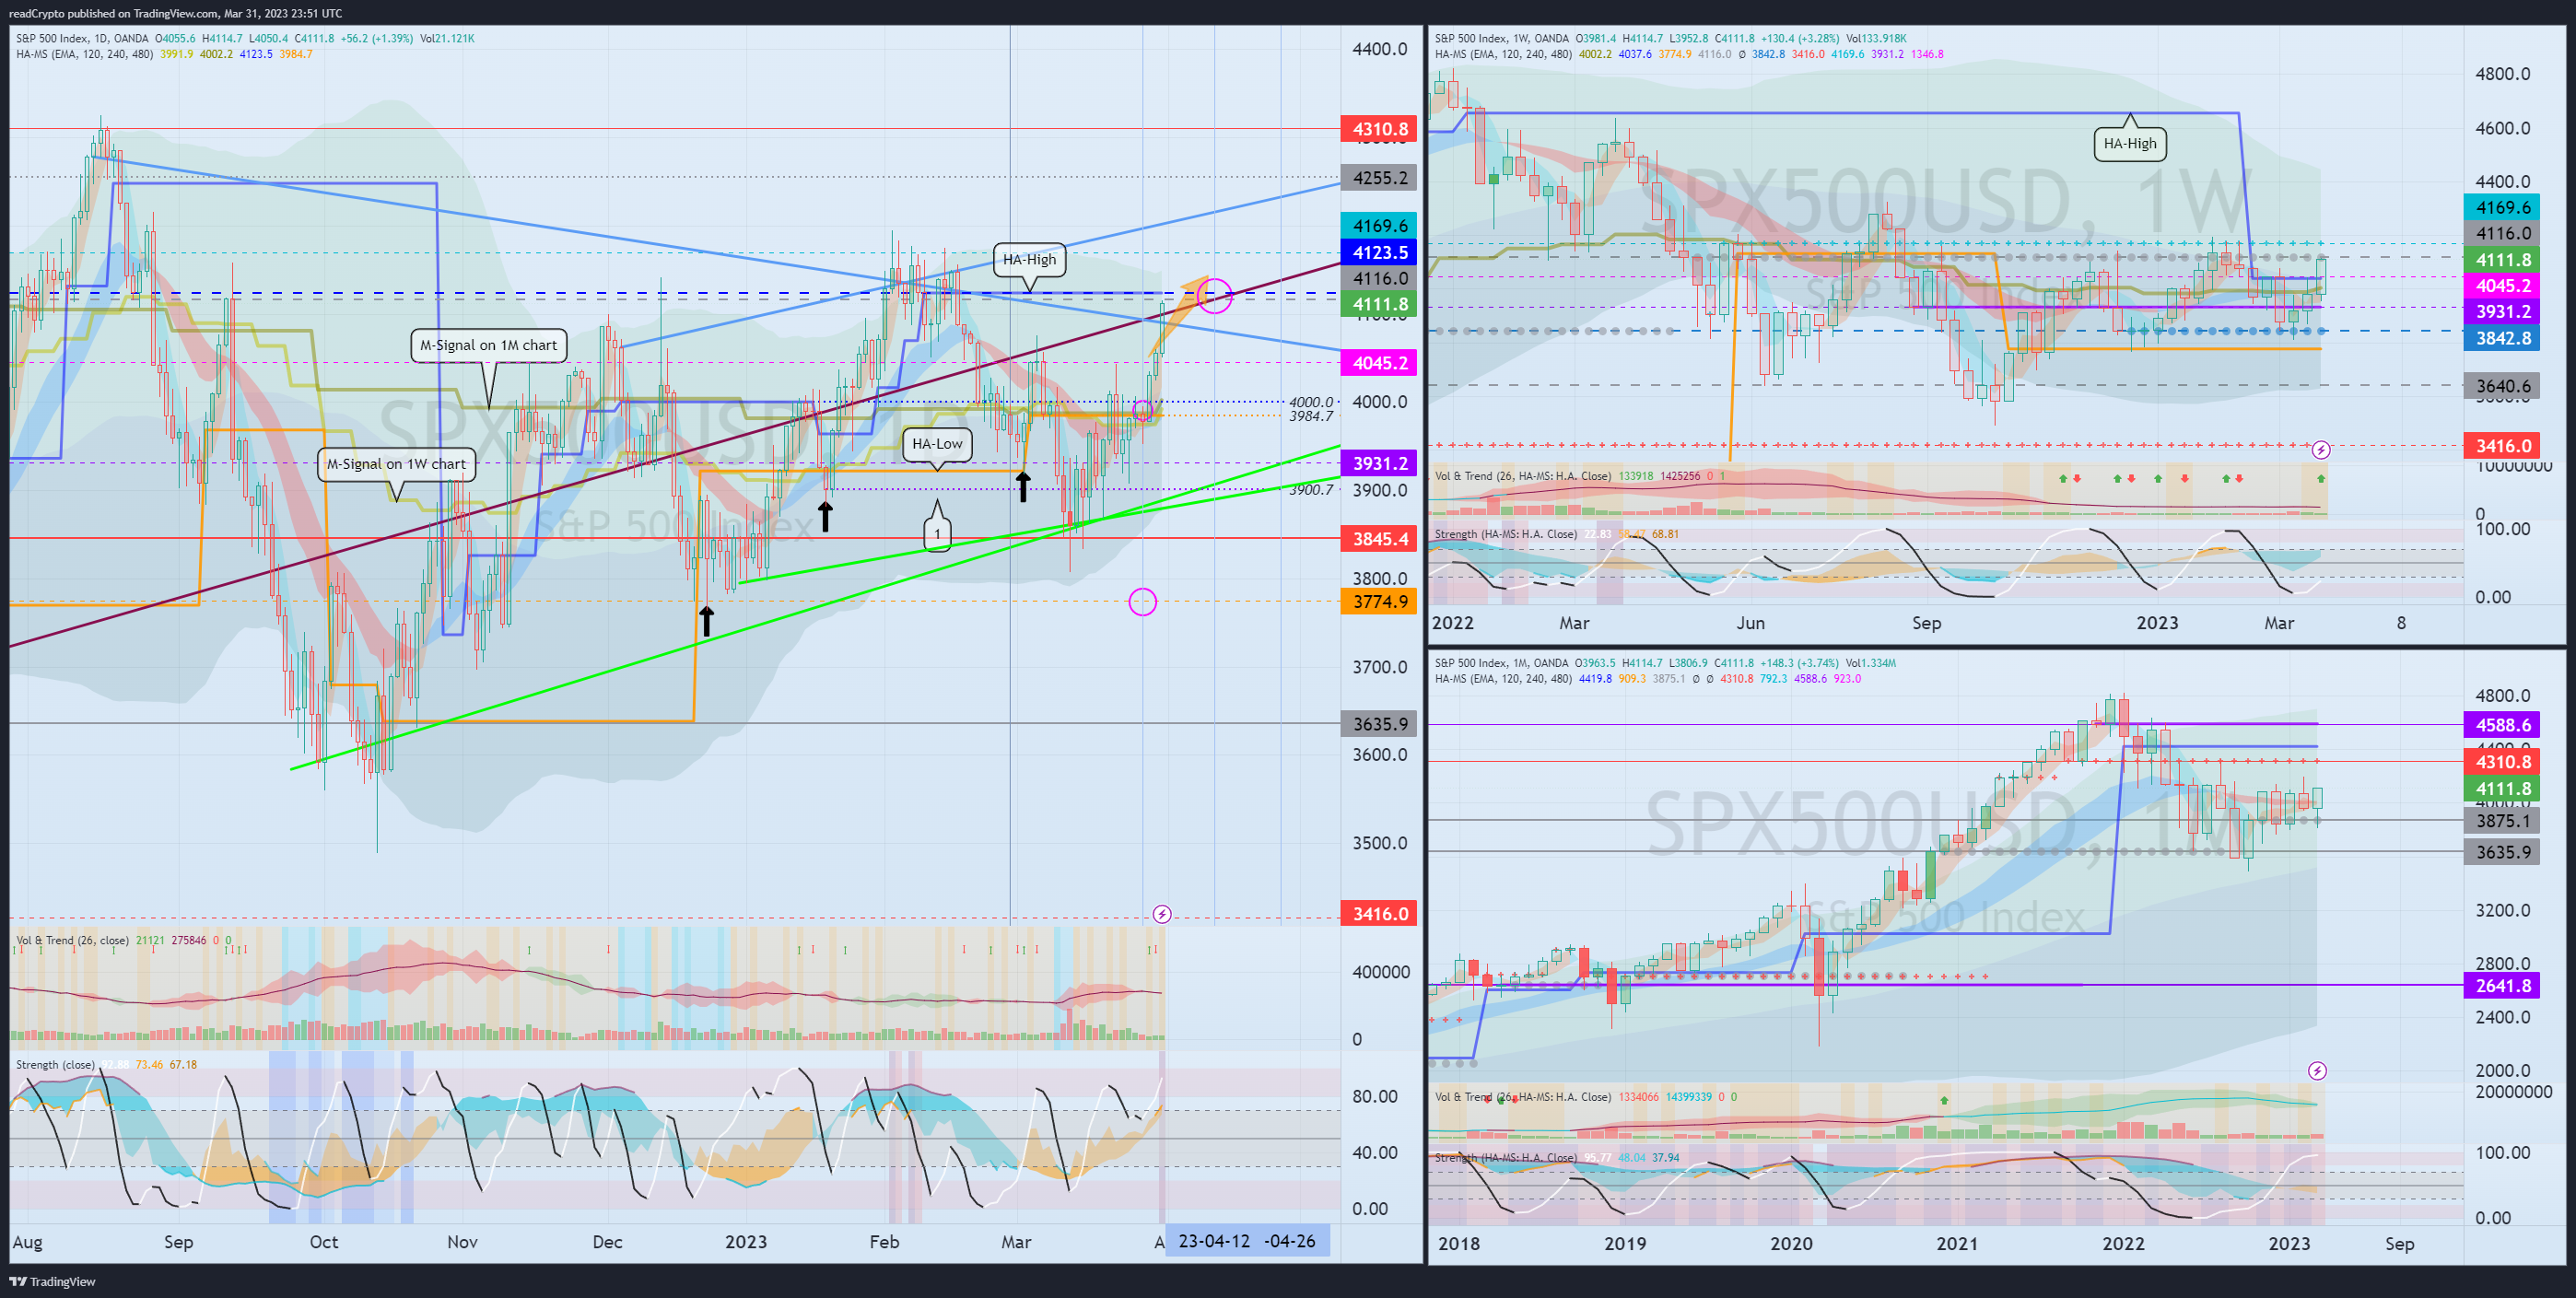
Task: Click the lightning event icon on daily chart
Action: [x=1161, y=914]
